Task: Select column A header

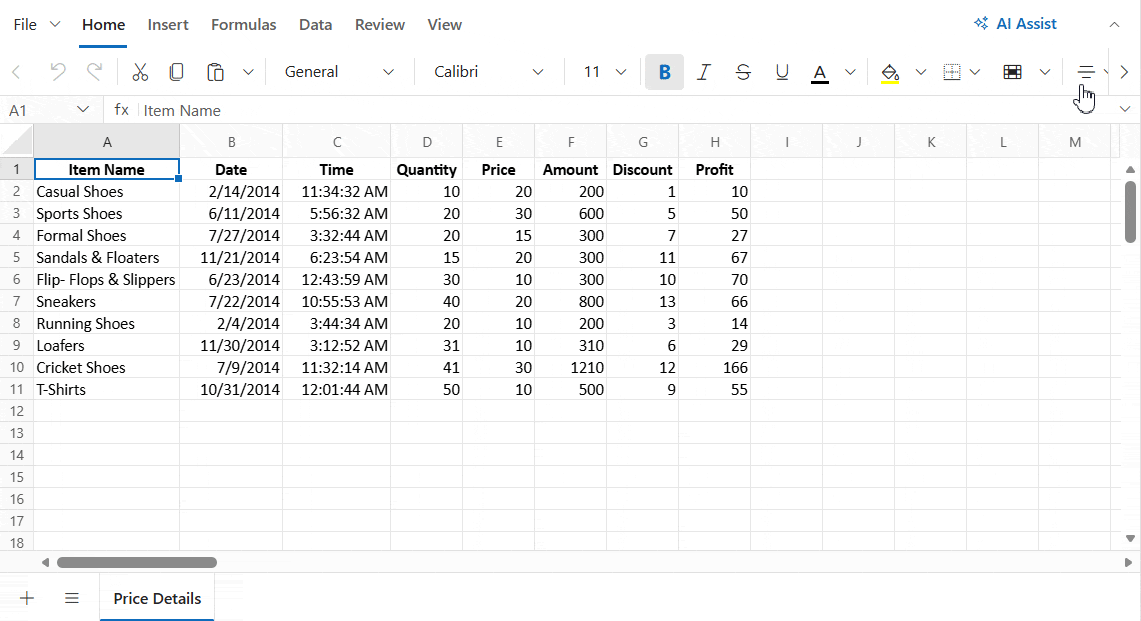Action: (x=107, y=141)
